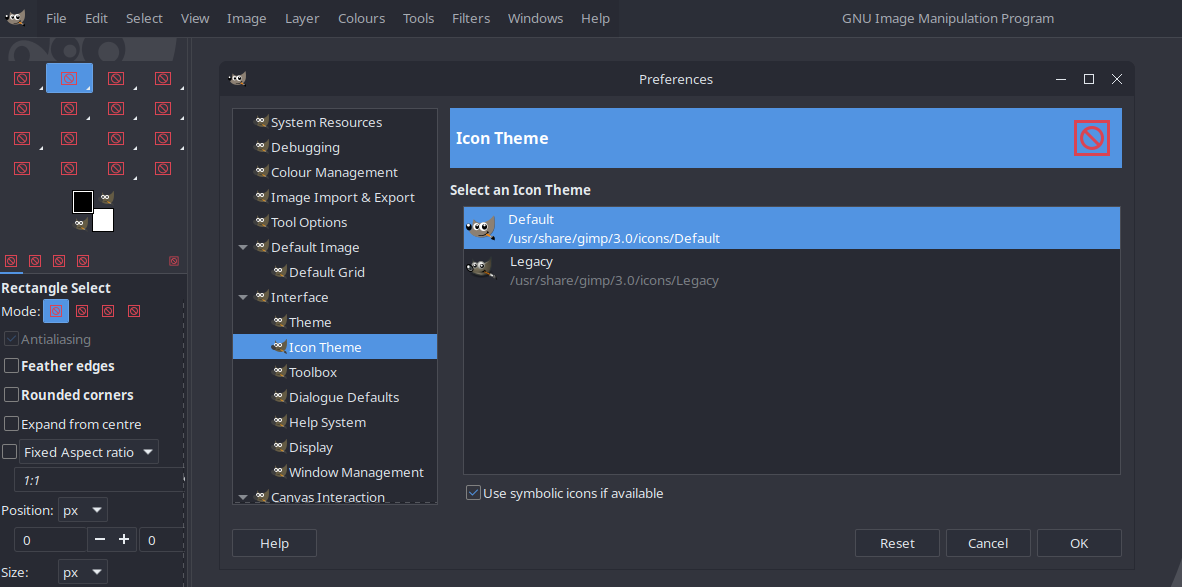Image resolution: width=1182 pixels, height=587 pixels.
Task: Click the highlighted selection Mode icon
Action: point(56,312)
